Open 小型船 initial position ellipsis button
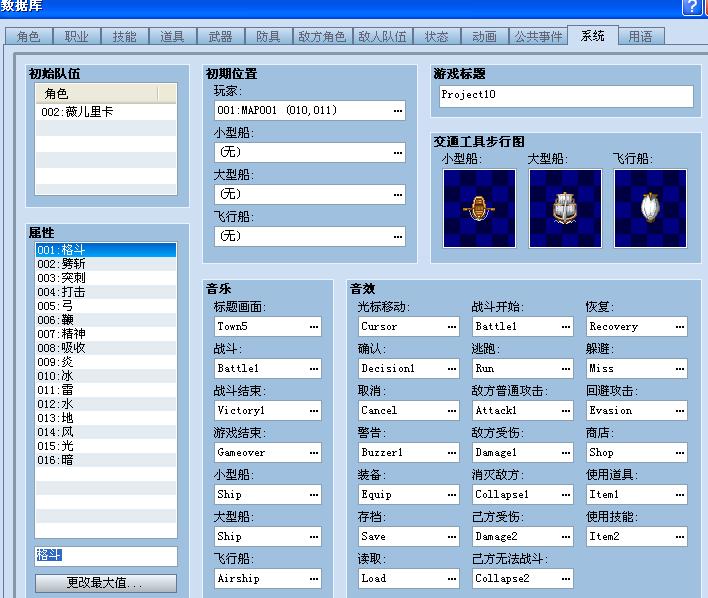This screenshot has height=598, width=708. pyautogui.click(x=397, y=153)
